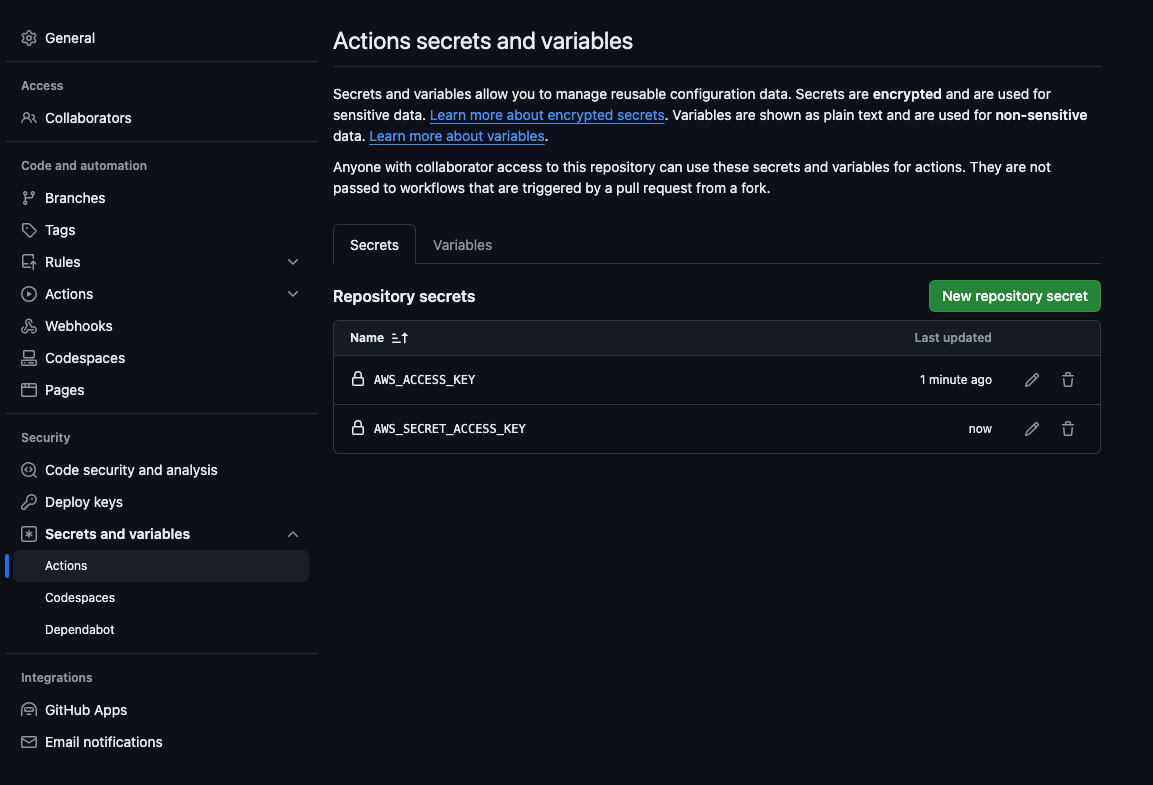The height and width of the screenshot is (785, 1153).
Task: Click the lock icon beside AWS_SECRET_ACCESS_KEY
Action: point(357,428)
